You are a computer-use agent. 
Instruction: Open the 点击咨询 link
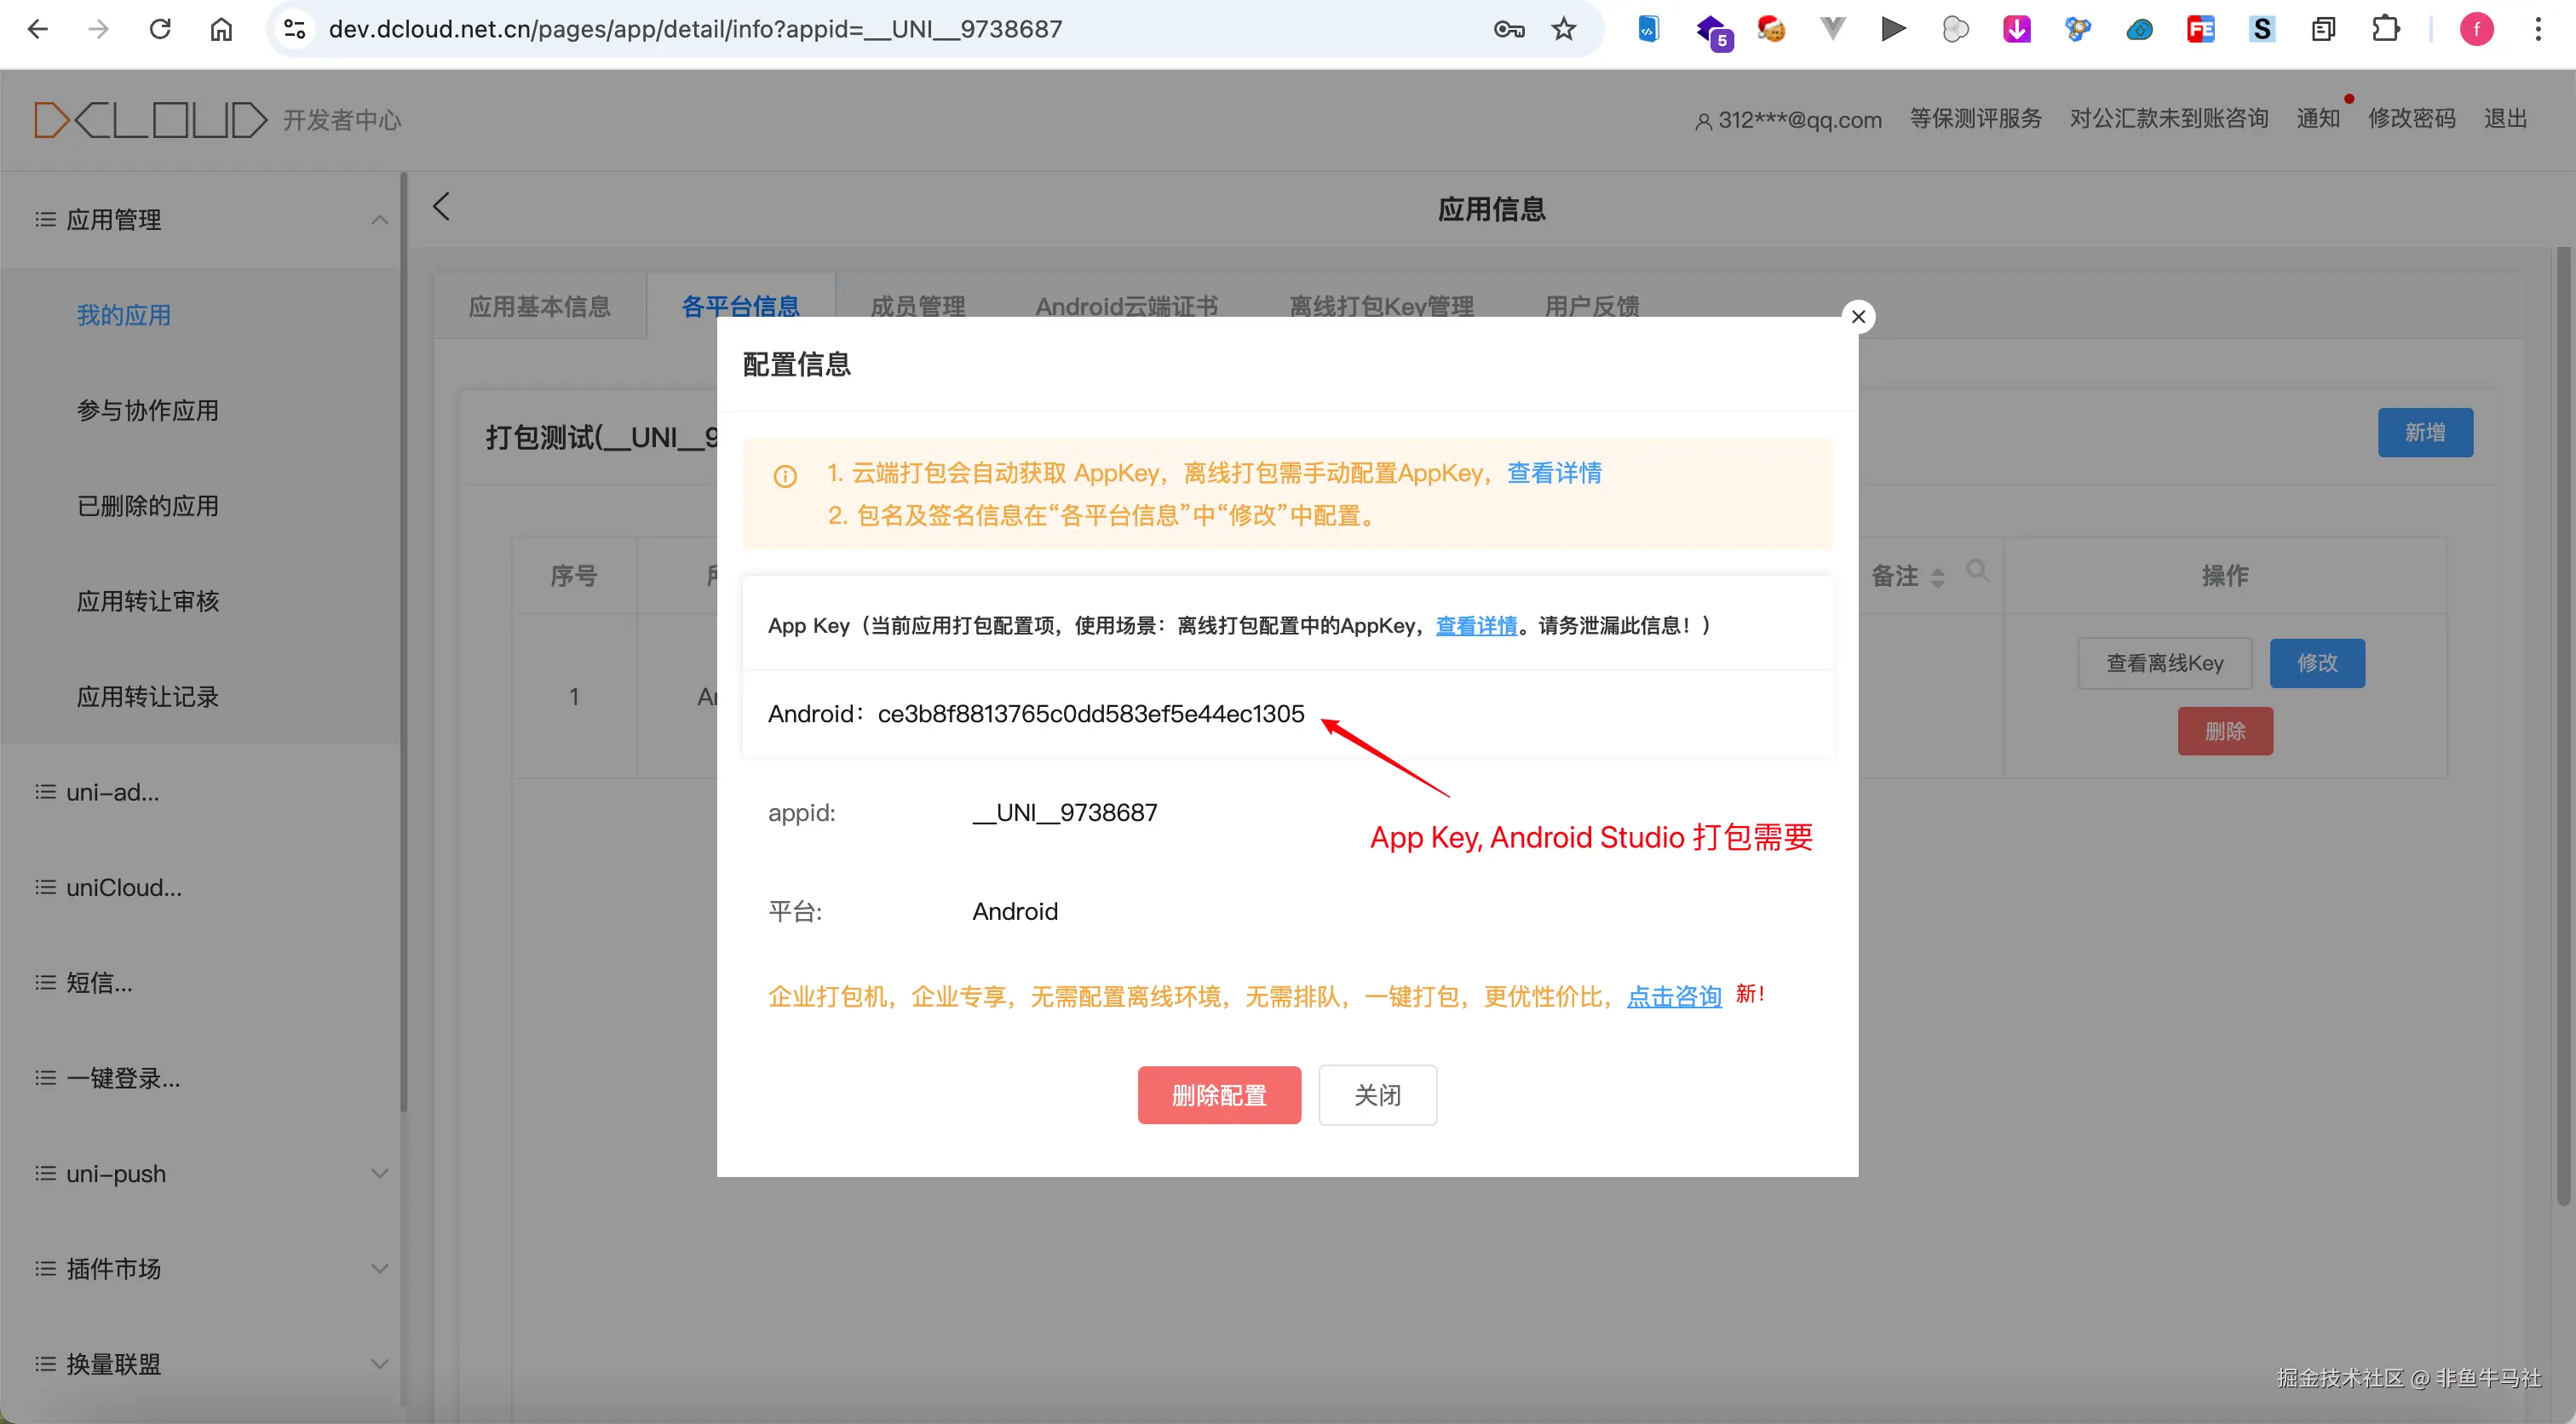click(1674, 996)
